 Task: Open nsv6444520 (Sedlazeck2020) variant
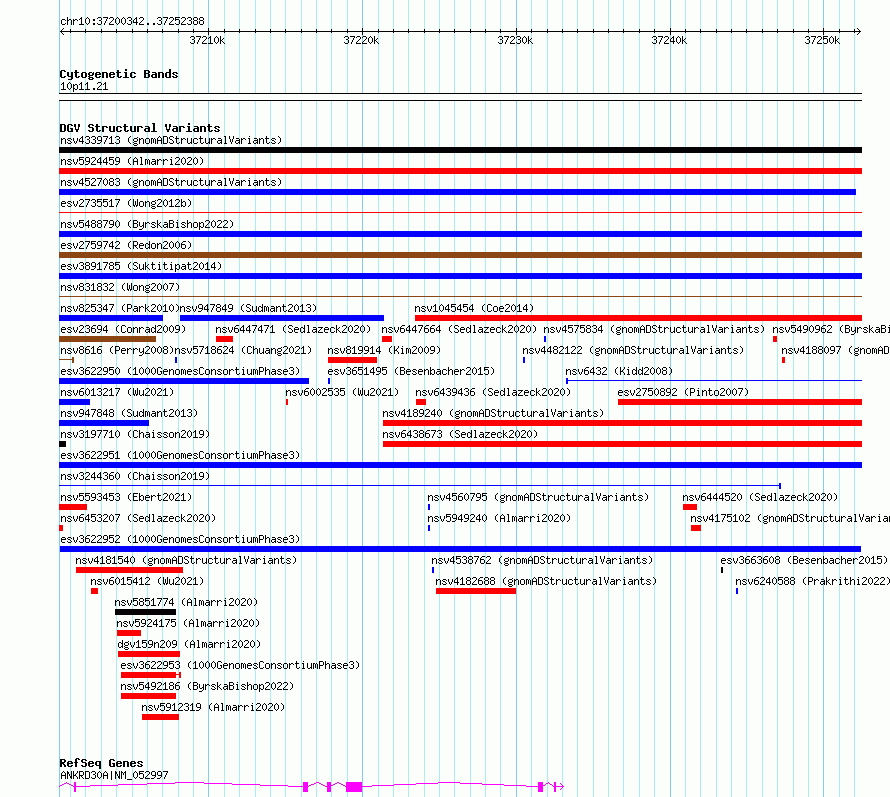(760, 497)
